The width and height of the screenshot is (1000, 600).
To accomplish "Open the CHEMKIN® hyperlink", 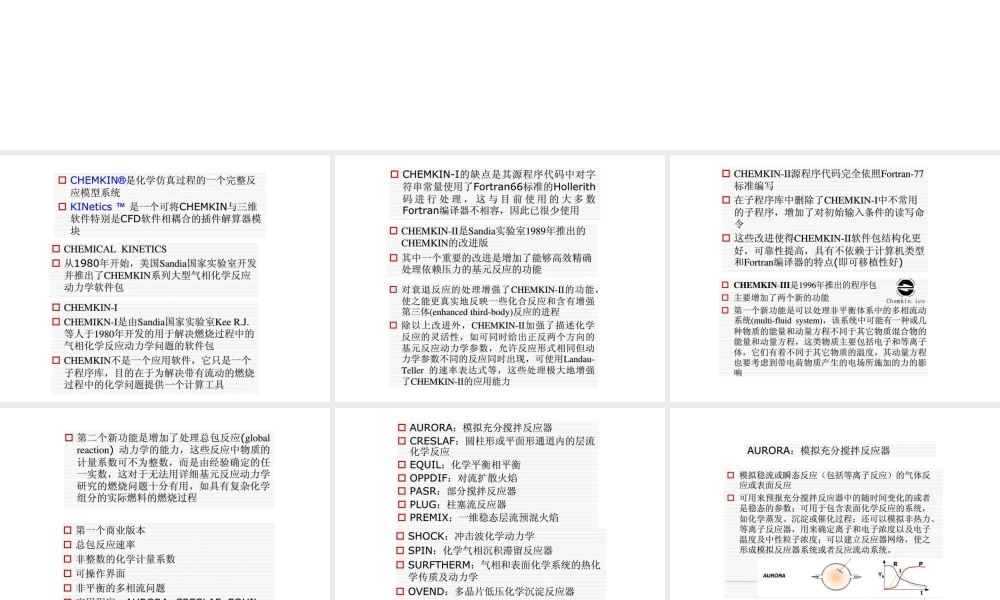I will click(x=96, y=180).
